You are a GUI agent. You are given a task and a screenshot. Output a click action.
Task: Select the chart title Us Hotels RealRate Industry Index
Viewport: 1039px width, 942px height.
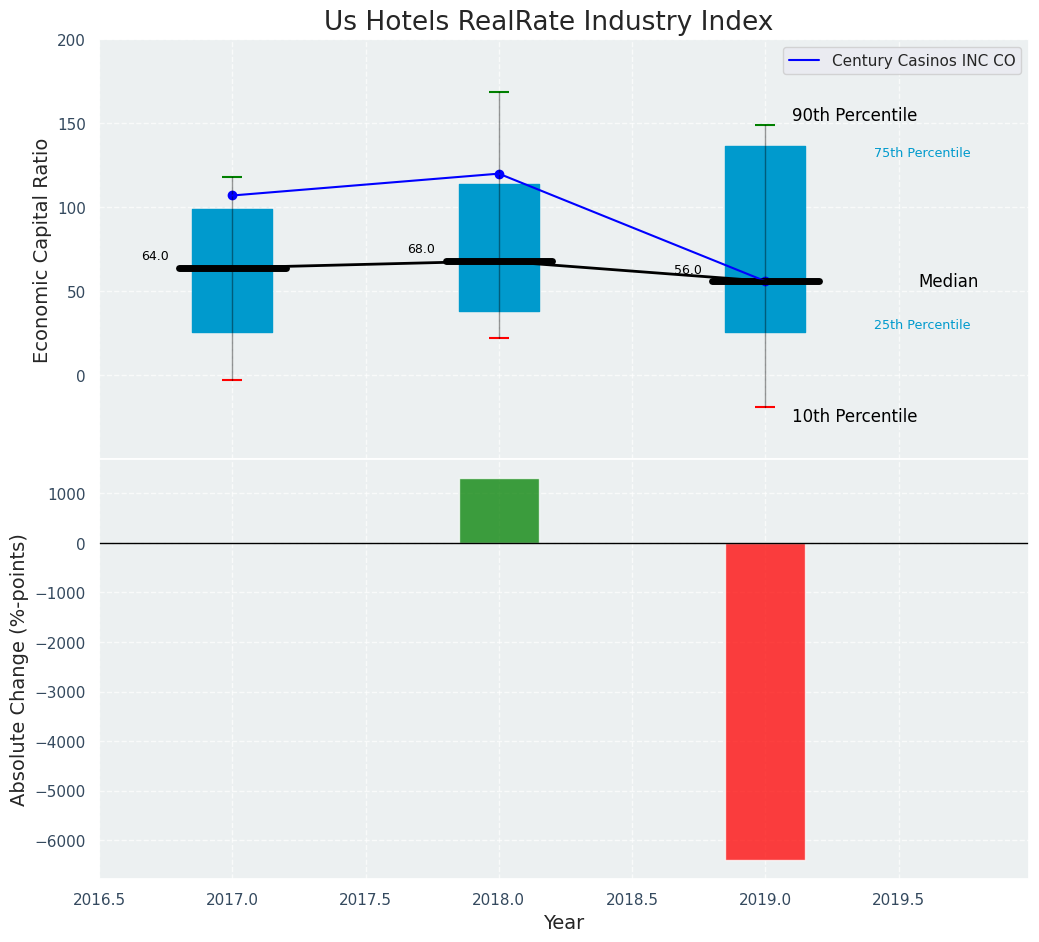click(548, 22)
